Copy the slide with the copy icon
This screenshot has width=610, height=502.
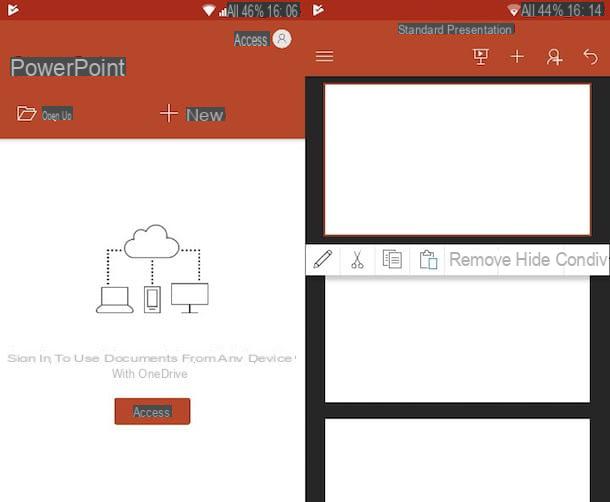(392, 259)
